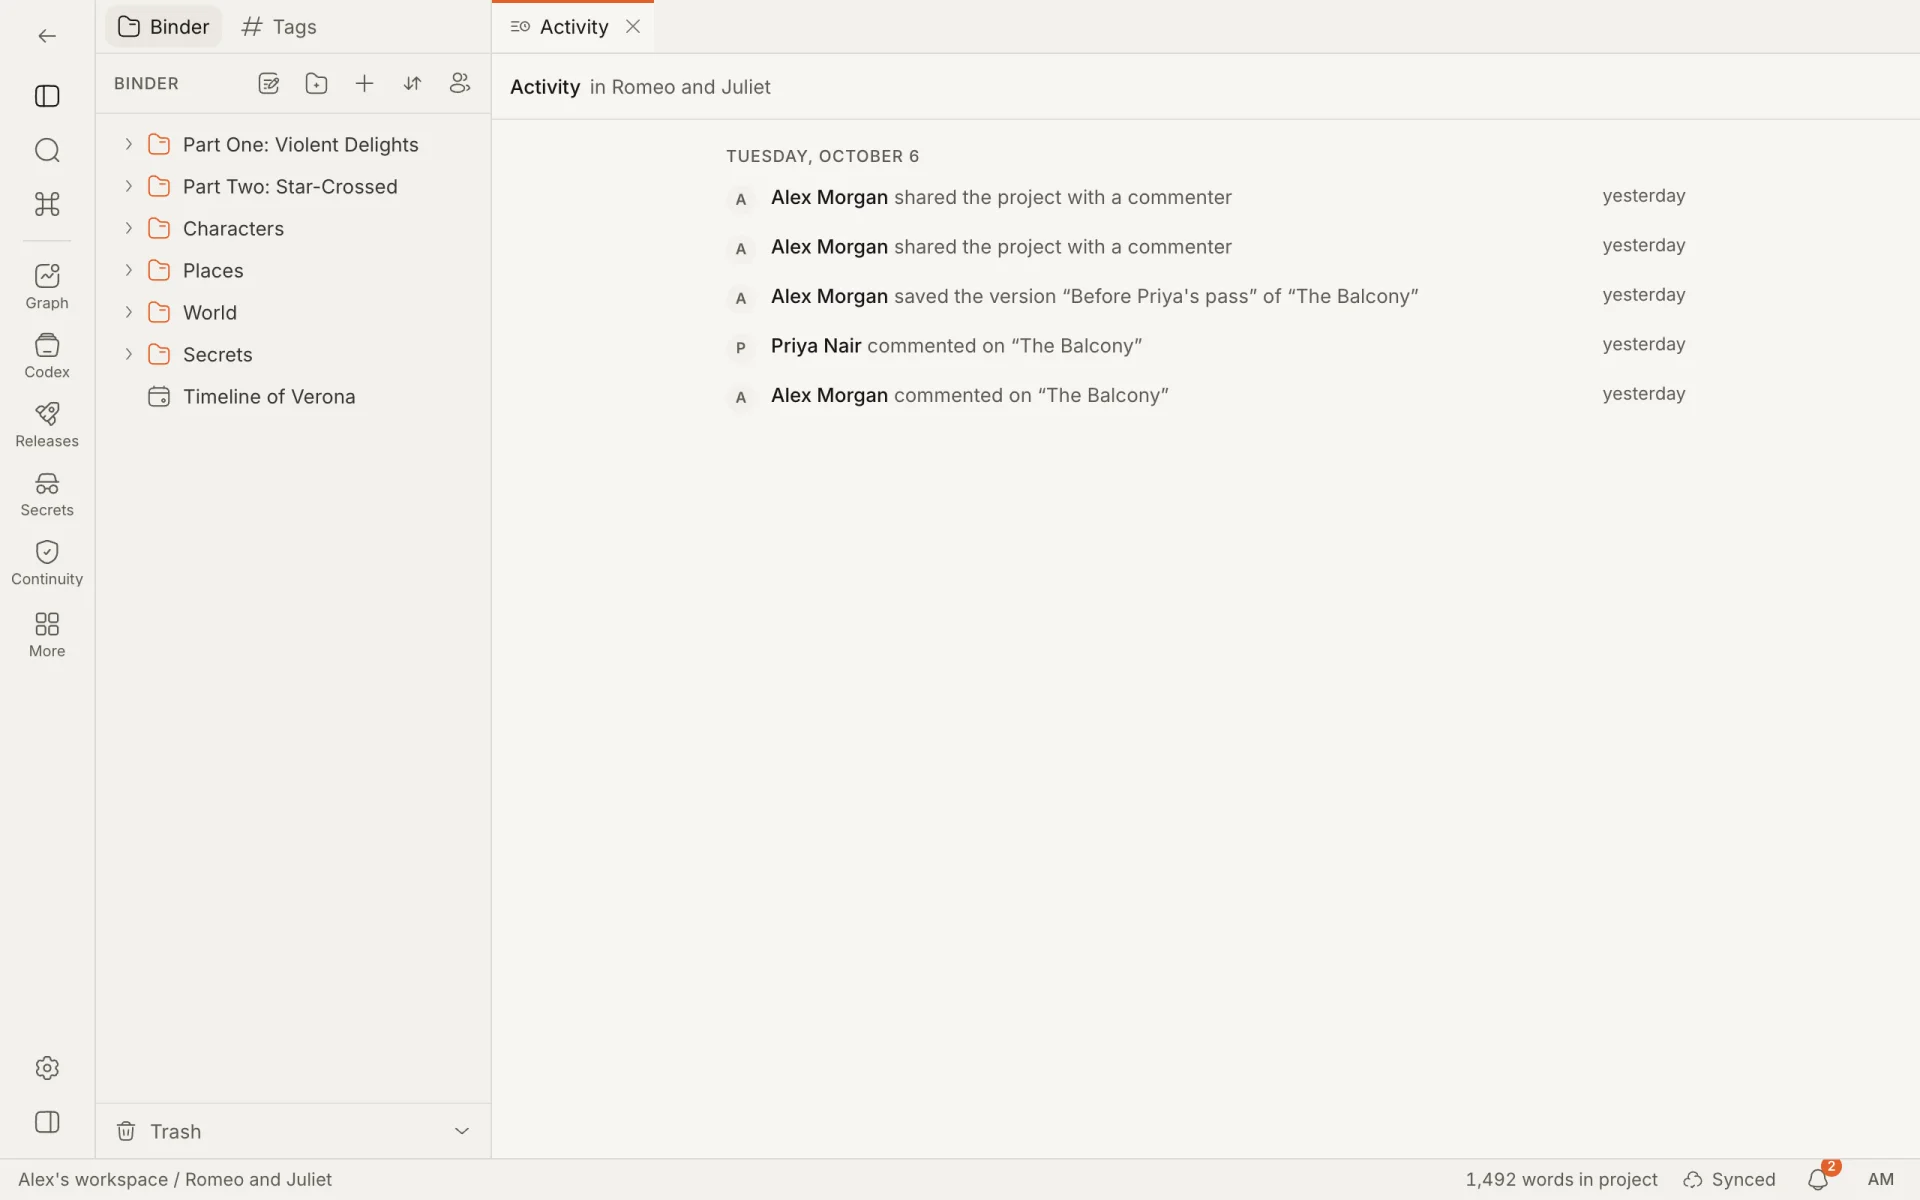Expand the World folder

pyautogui.click(x=128, y=312)
